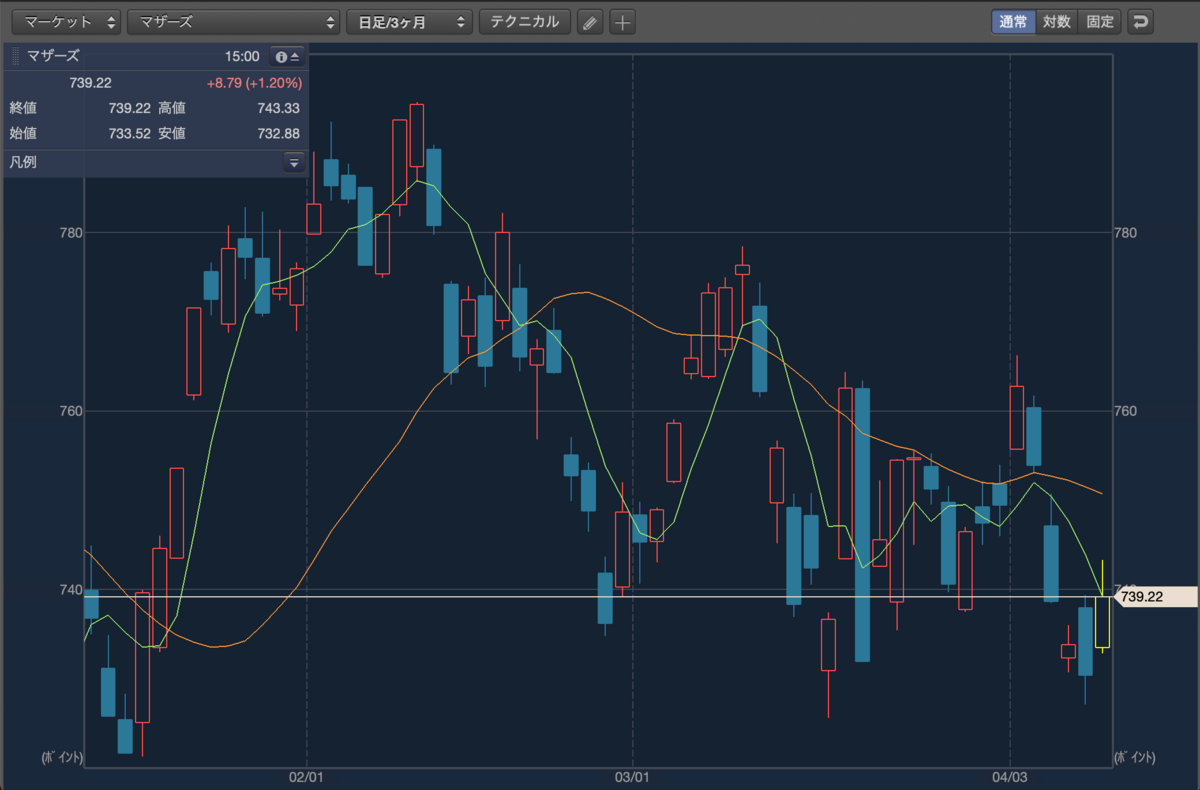Expand the 凡例 legend section
The height and width of the screenshot is (790, 1200).
[293, 162]
